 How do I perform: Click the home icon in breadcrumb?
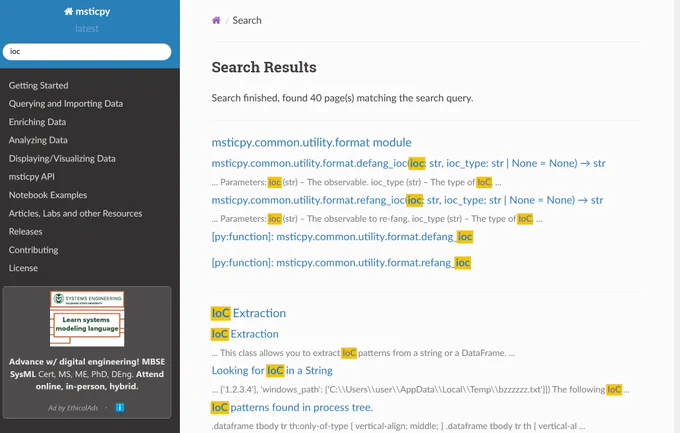[x=216, y=20]
